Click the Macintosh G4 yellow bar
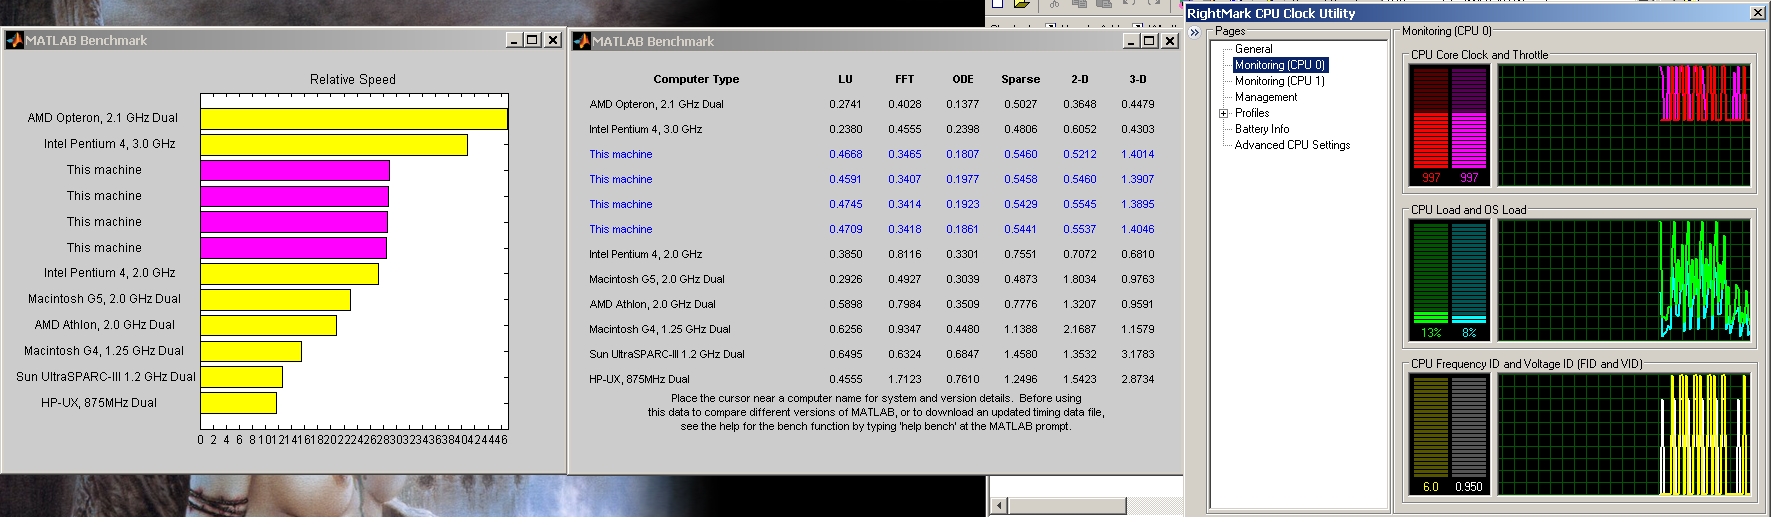The width and height of the screenshot is (1771, 525). click(251, 351)
